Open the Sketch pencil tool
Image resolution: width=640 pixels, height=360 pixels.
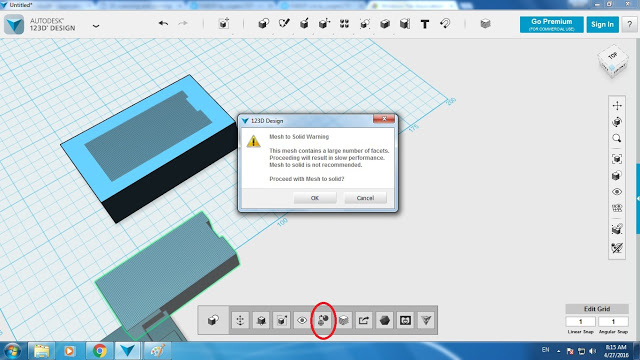pos(284,24)
